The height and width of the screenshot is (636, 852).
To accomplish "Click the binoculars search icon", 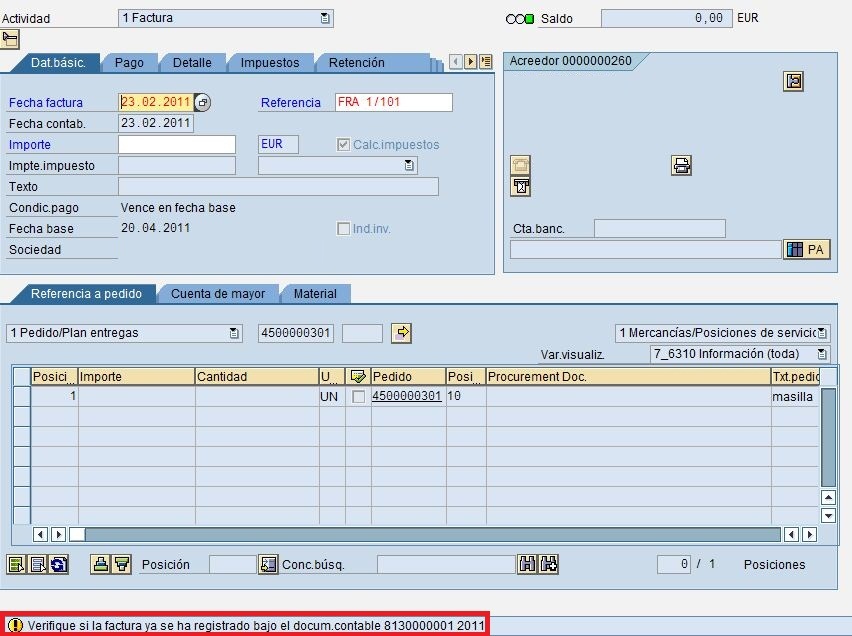I will coord(527,564).
